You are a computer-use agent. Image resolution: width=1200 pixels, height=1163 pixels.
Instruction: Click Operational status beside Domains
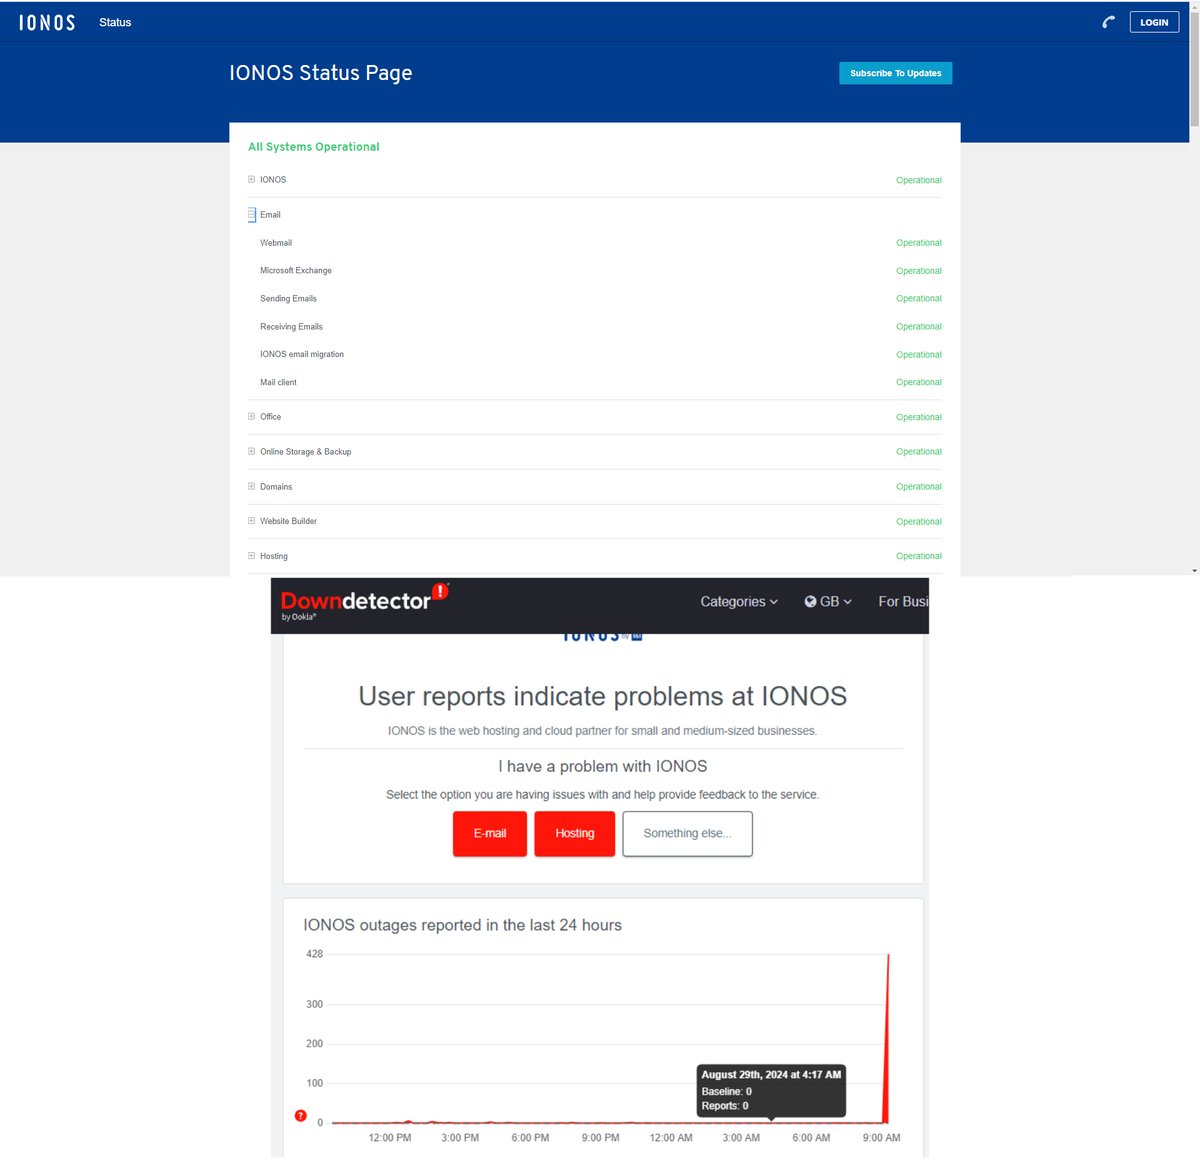coord(918,487)
